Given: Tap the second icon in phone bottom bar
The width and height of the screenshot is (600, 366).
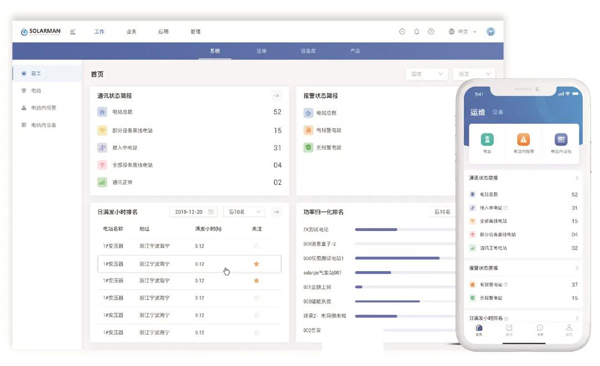Looking at the screenshot, I should 509,328.
